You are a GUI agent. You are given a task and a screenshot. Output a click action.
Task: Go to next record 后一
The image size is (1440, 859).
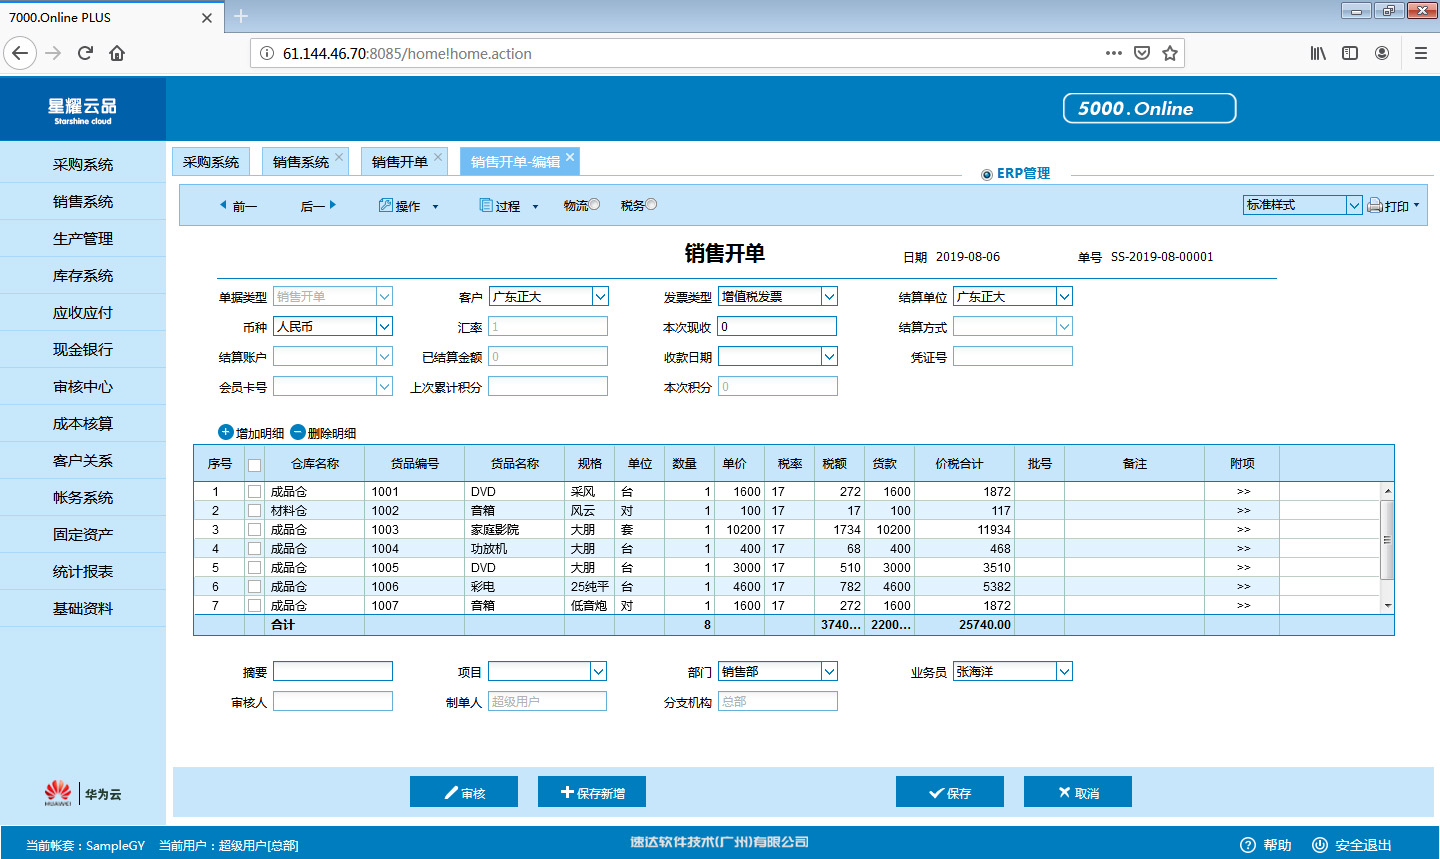318,206
